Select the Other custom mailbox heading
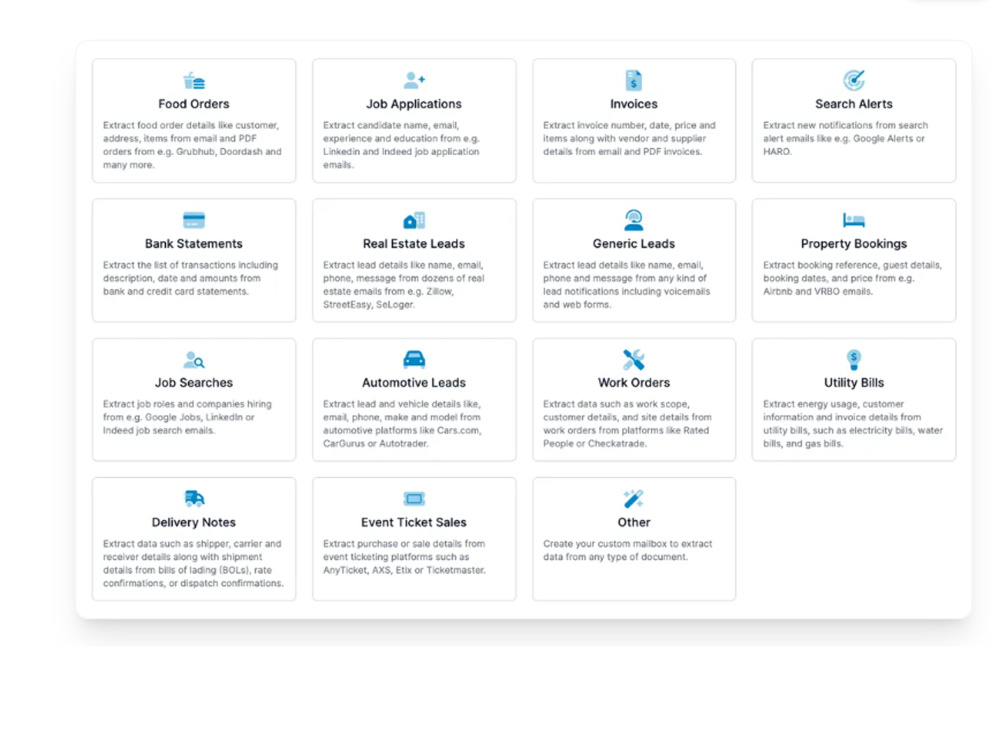 click(633, 522)
